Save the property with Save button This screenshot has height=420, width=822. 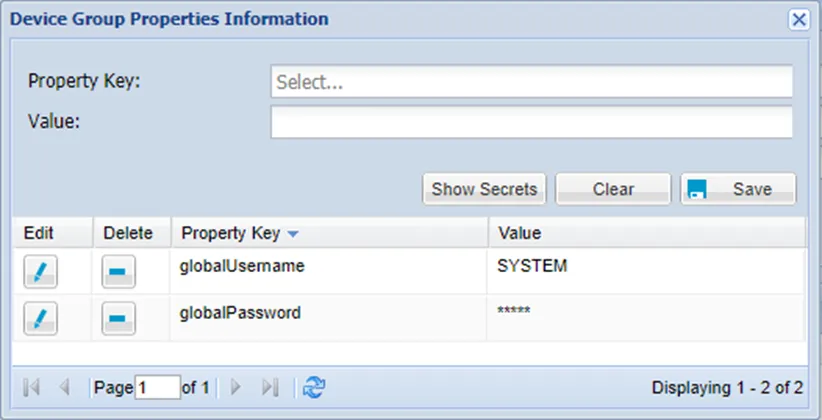(x=738, y=189)
